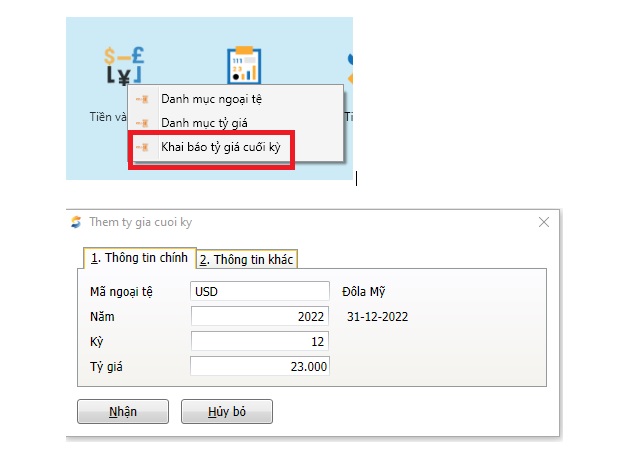Switch to the Thông tin chính tab

(x=139, y=259)
